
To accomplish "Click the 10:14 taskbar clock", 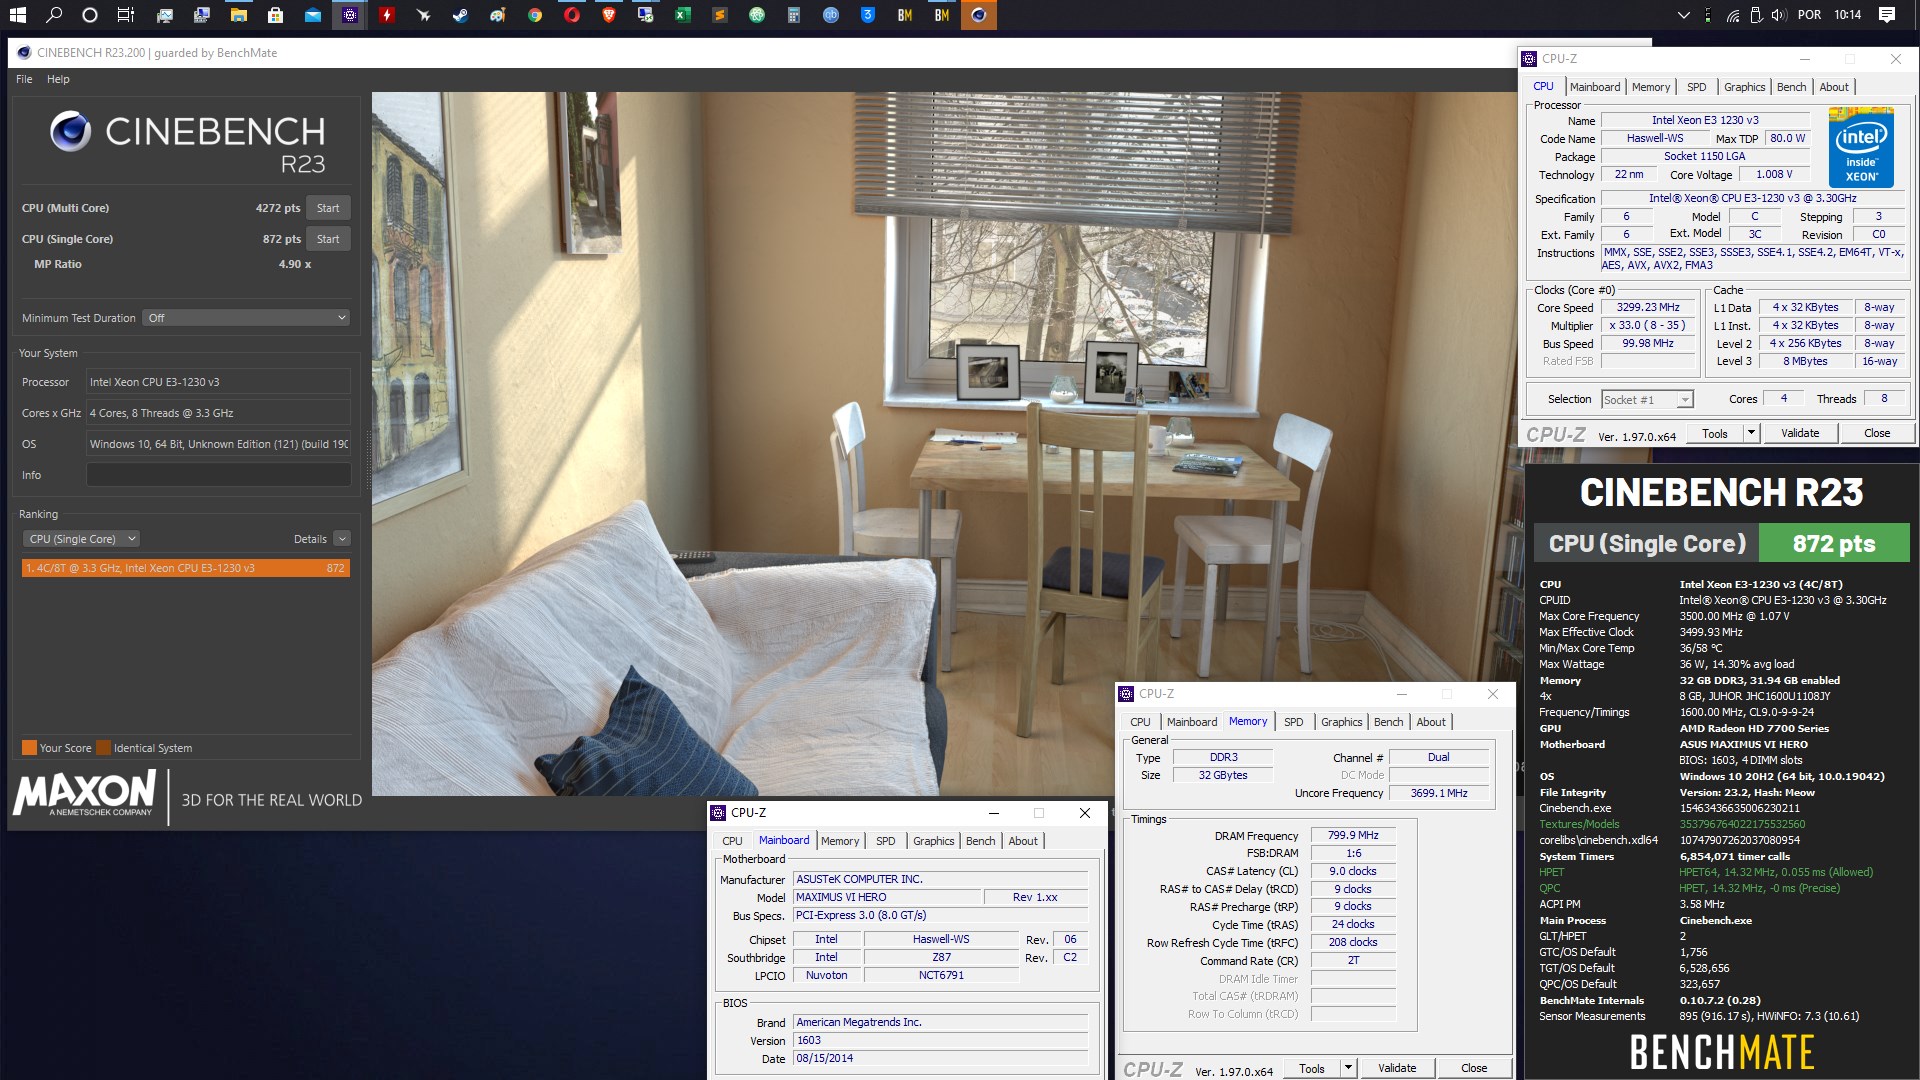I will pos(1847,15).
